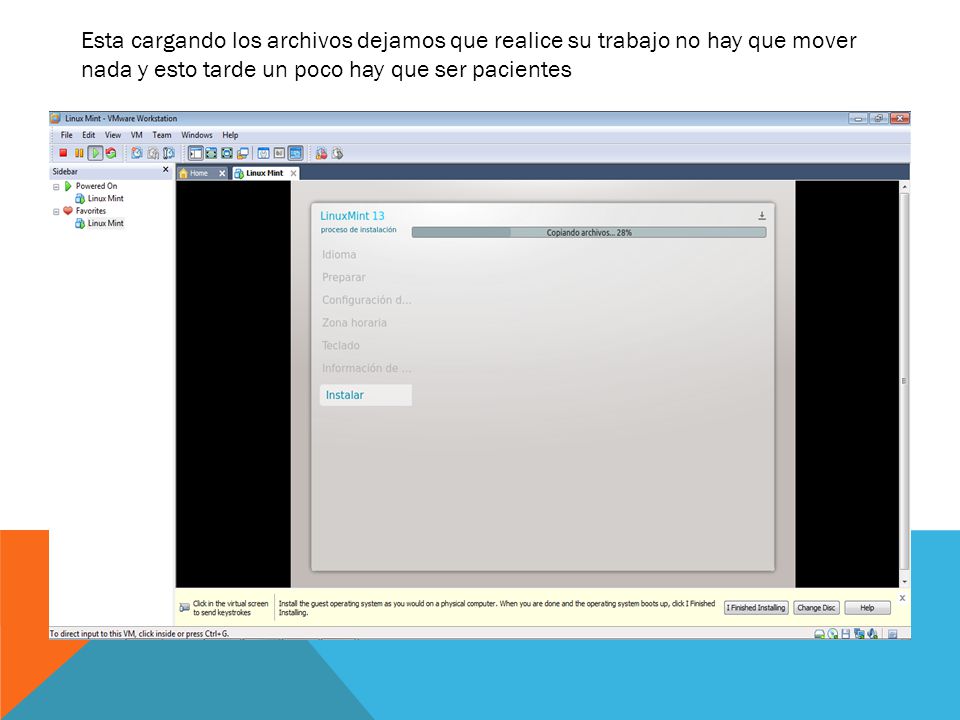This screenshot has width=960, height=720.
Task: Open the Snapshot Manager icon
Action: pyautogui.click(x=169, y=153)
